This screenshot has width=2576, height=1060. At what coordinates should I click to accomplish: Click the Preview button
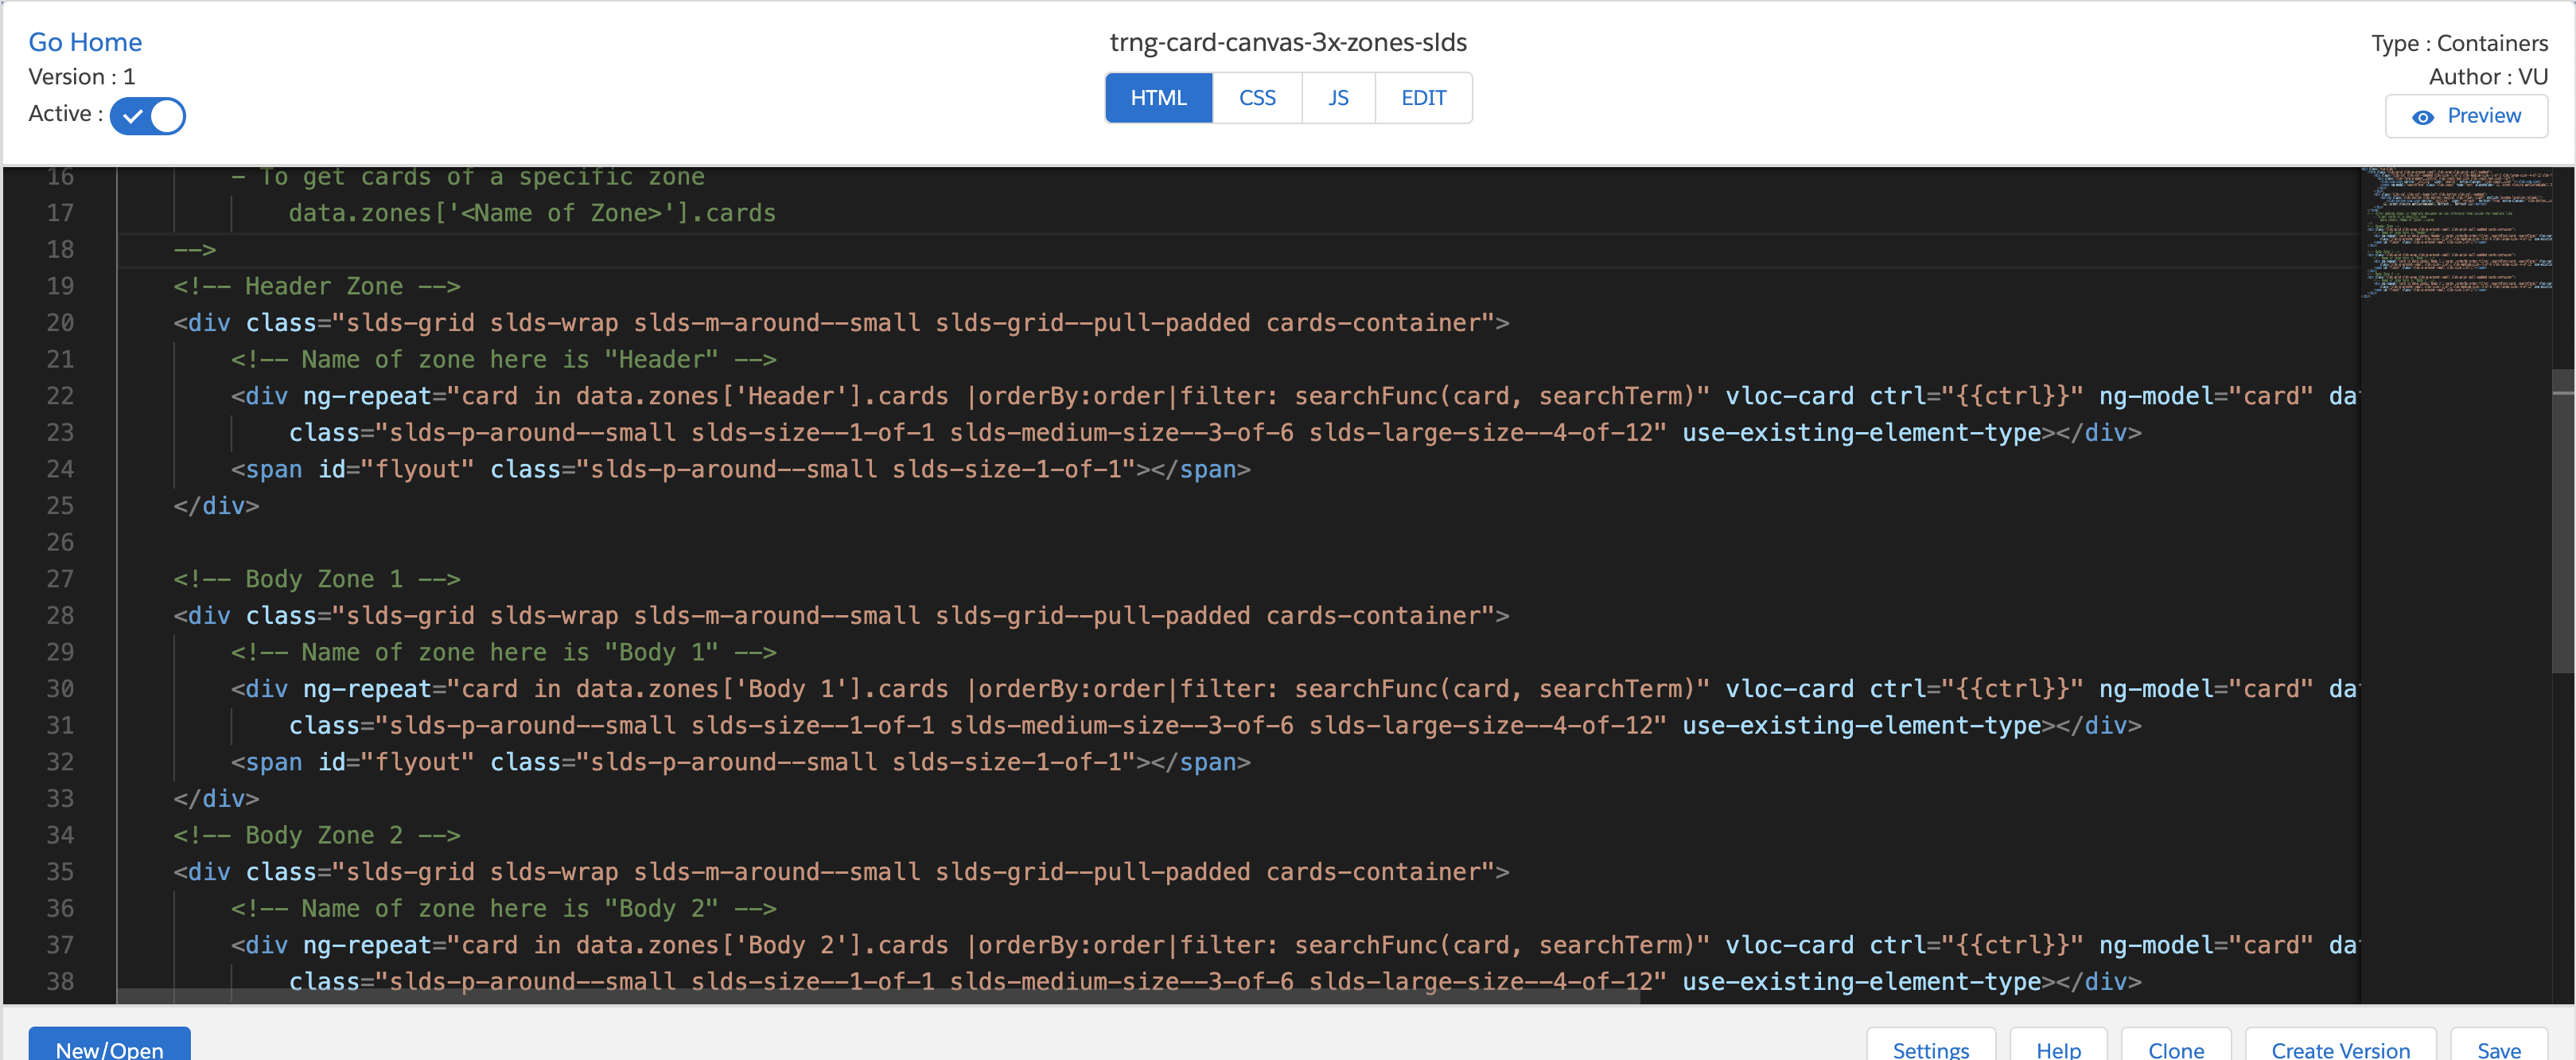[x=2466, y=116]
